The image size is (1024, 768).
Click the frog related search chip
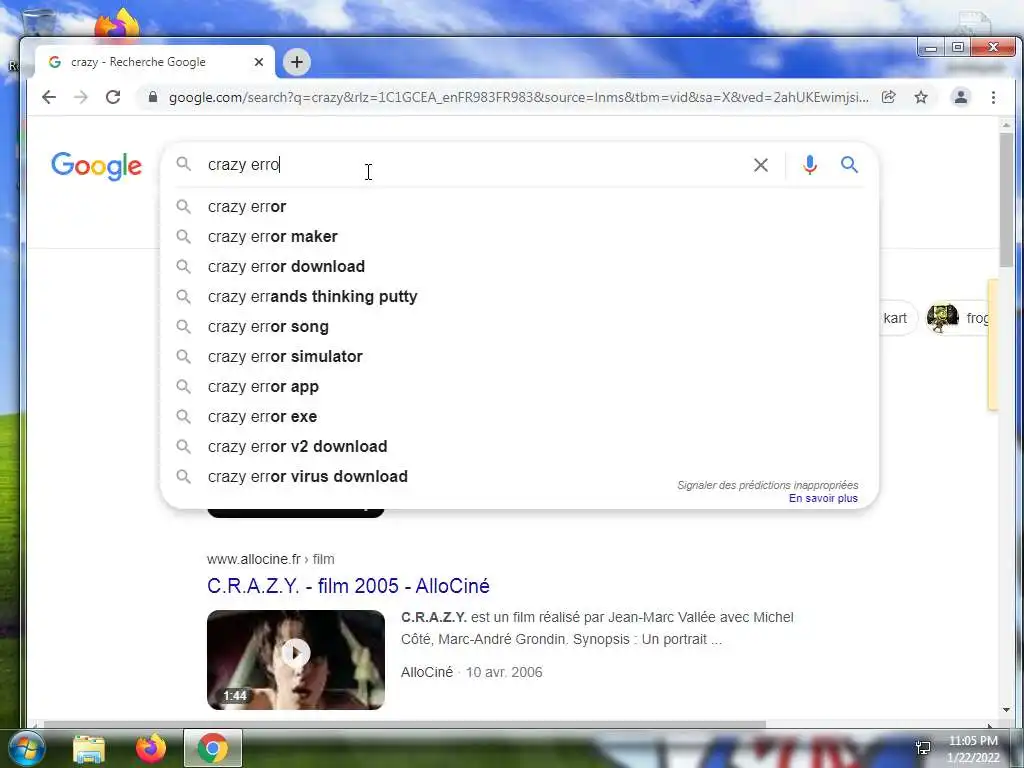[x=958, y=318]
